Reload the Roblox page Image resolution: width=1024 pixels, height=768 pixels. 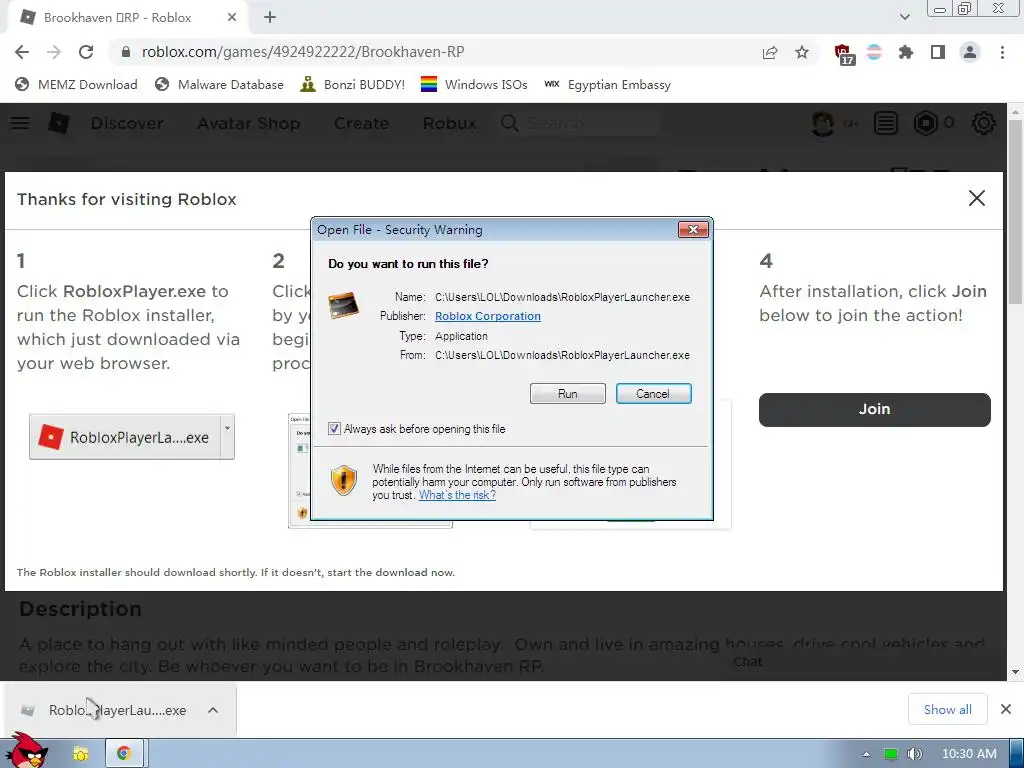pos(86,52)
